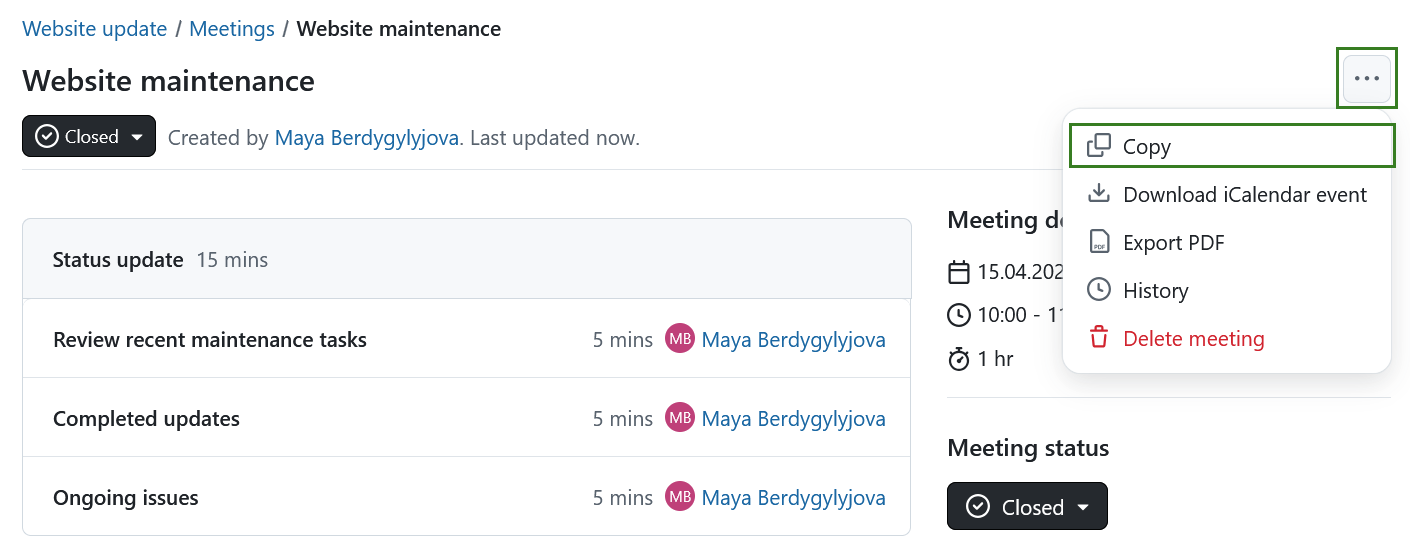1410x541 pixels.
Task: Click the download icon for iCalendar event
Action: (x=1099, y=194)
